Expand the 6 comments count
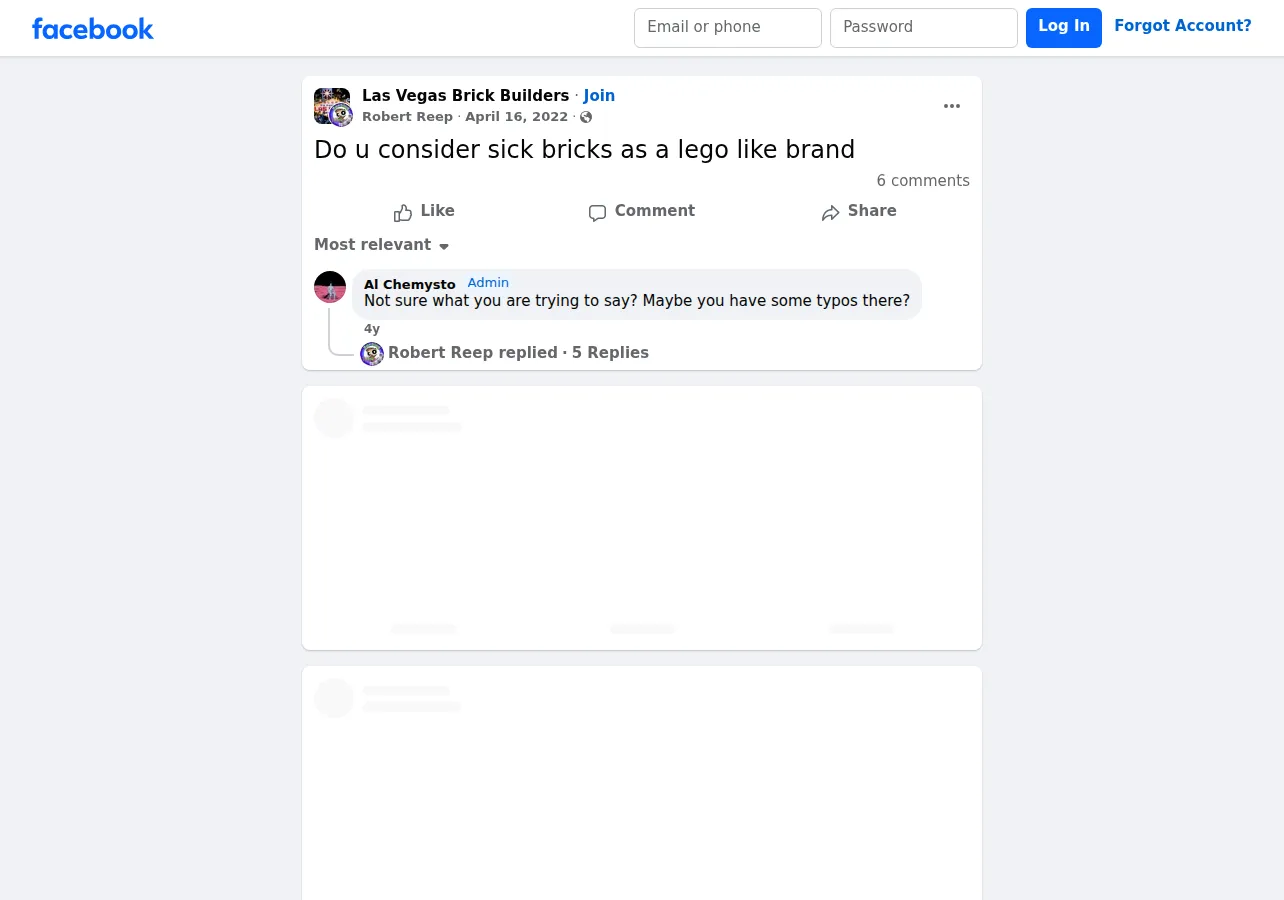The height and width of the screenshot is (900, 1284). tap(923, 181)
